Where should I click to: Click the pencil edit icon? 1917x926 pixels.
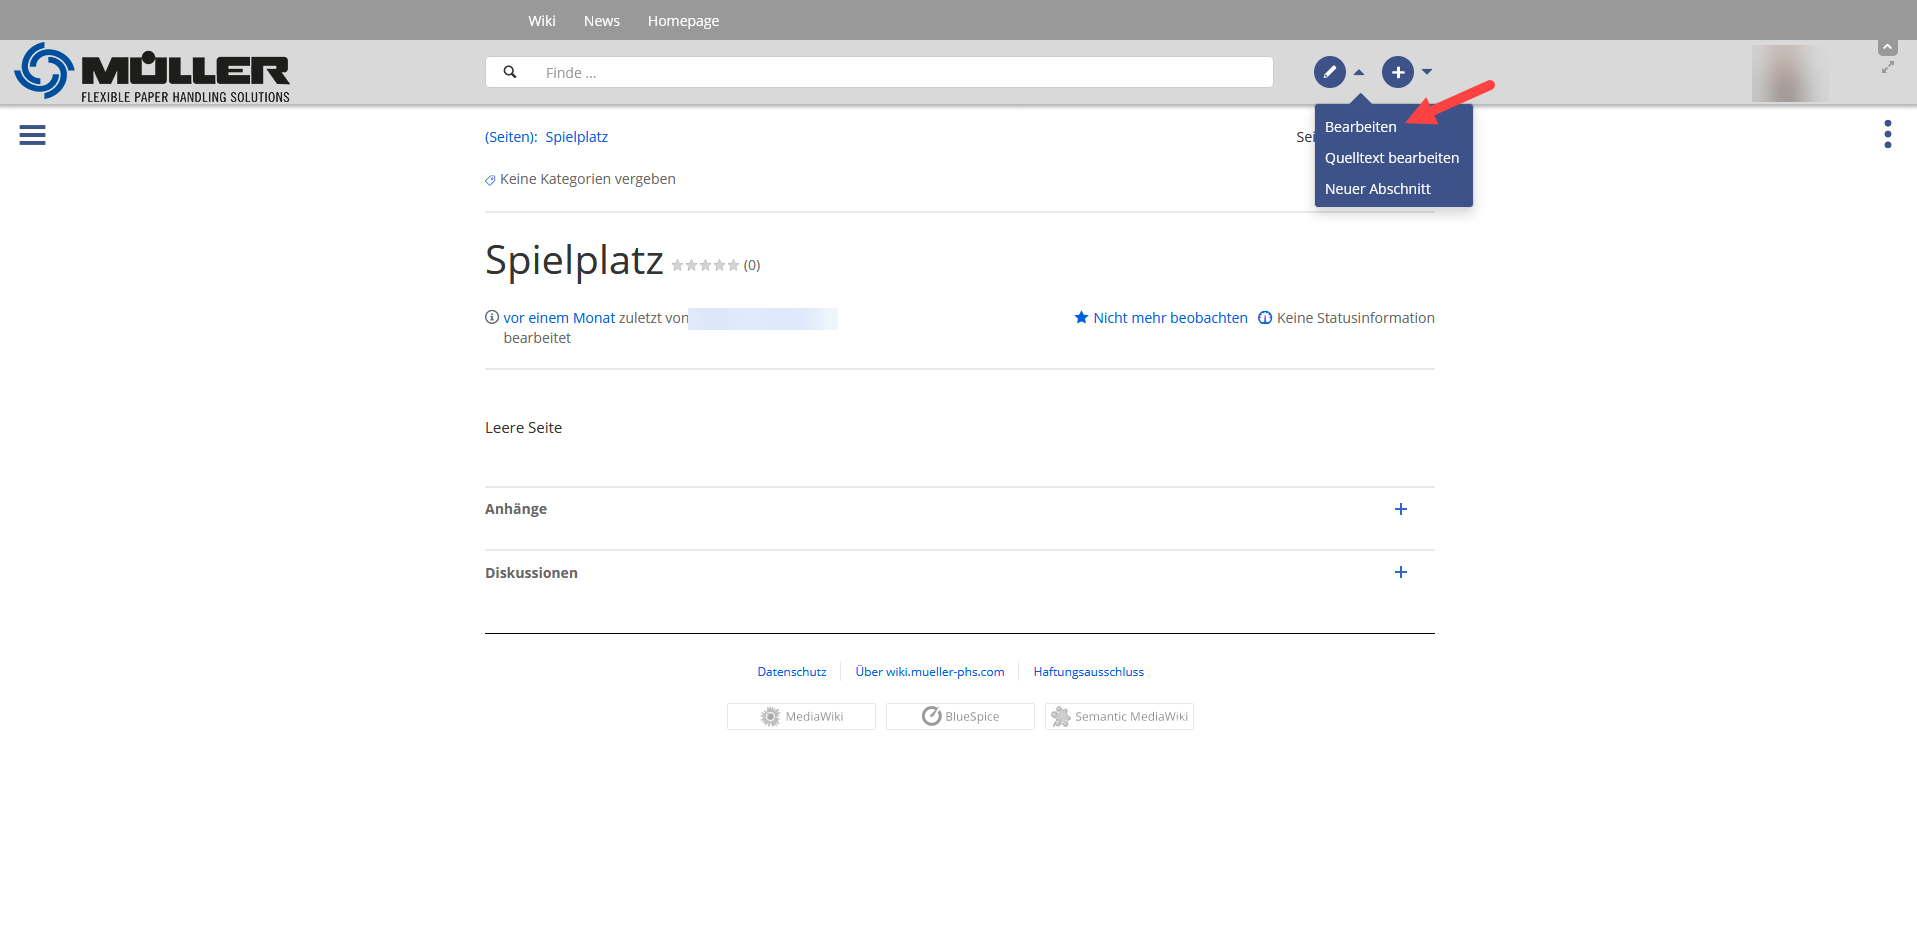coord(1329,72)
